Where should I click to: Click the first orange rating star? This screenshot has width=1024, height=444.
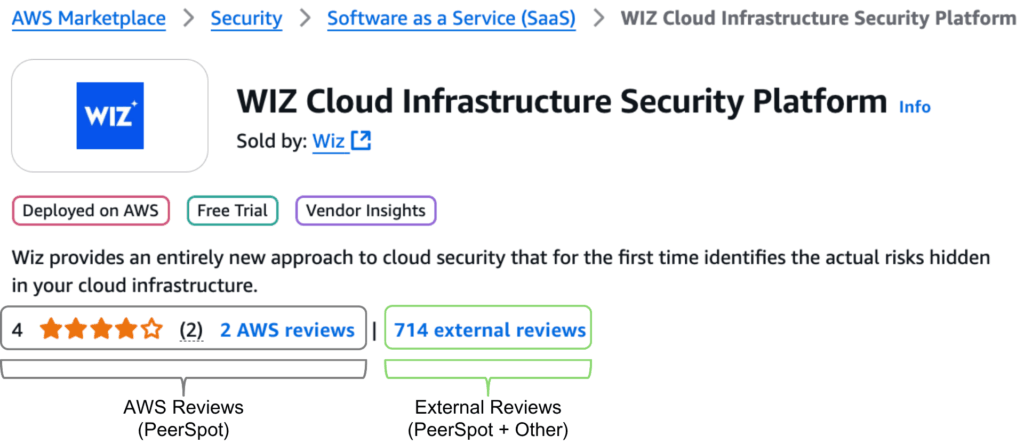click(51, 329)
